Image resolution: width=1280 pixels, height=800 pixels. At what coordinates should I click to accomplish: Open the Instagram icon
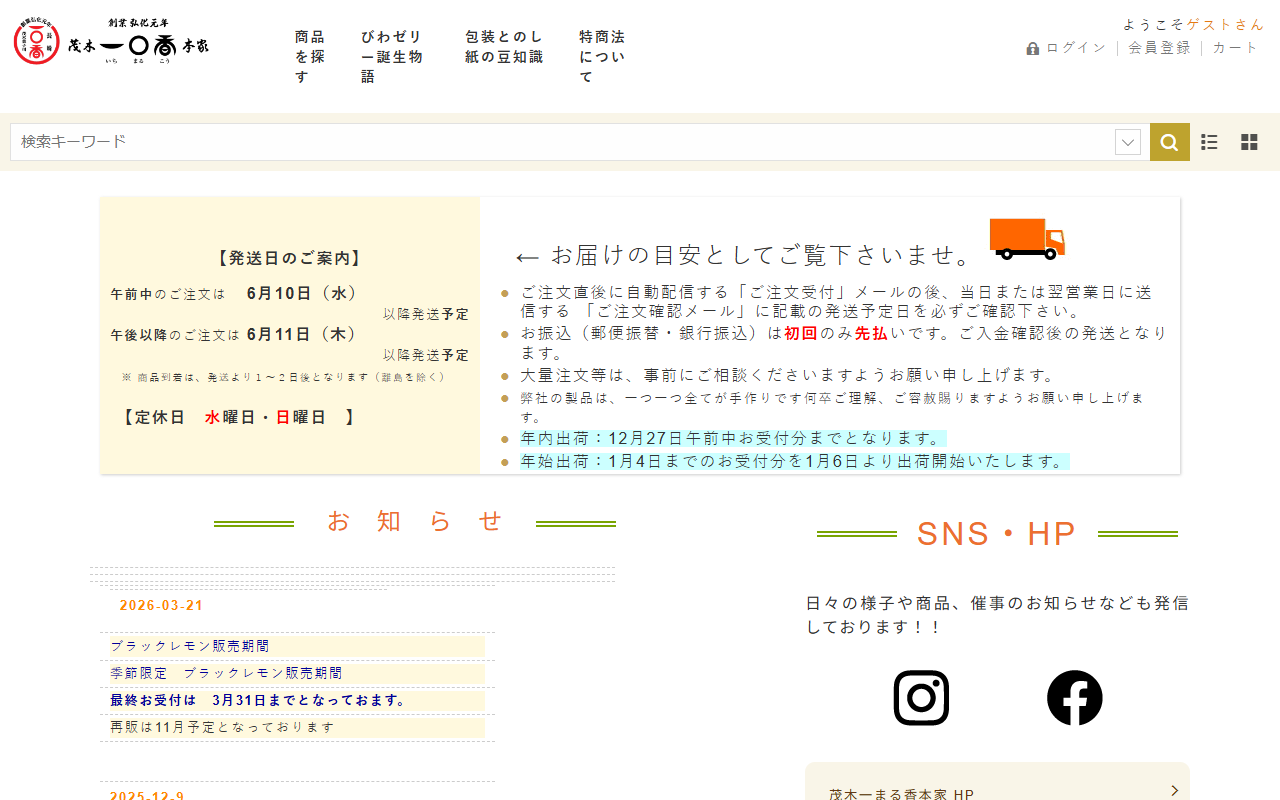921,698
